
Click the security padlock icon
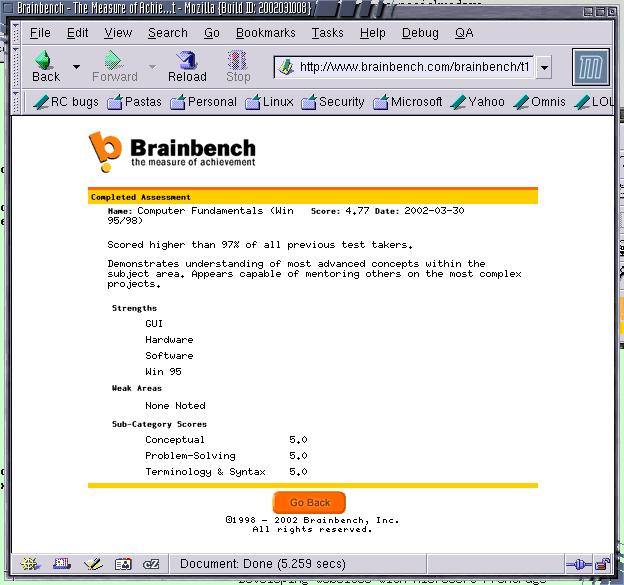pos(603,564)
